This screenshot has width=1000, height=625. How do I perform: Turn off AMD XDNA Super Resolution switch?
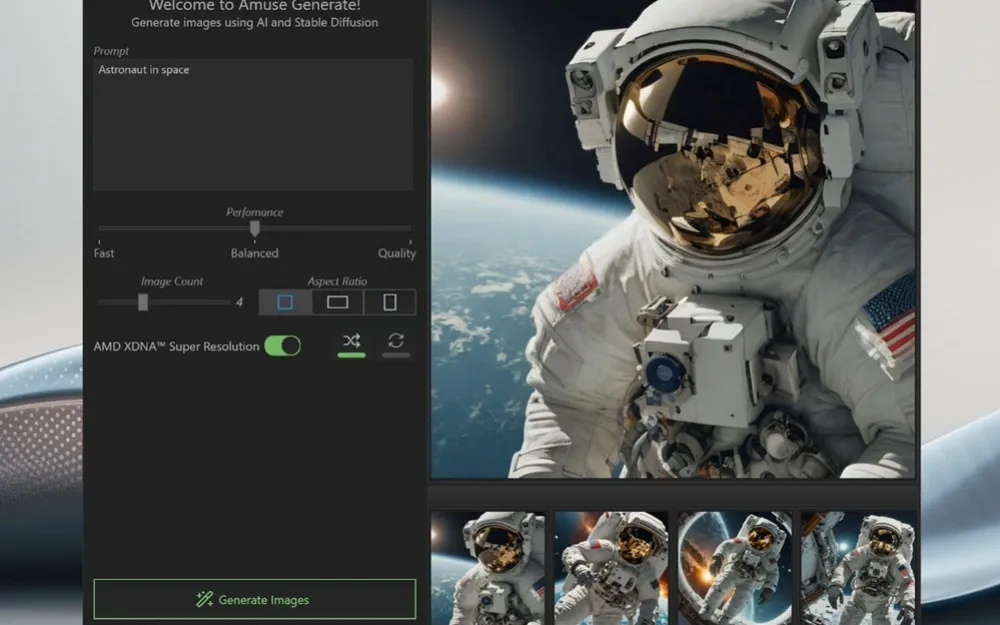(x=283, y=346)
